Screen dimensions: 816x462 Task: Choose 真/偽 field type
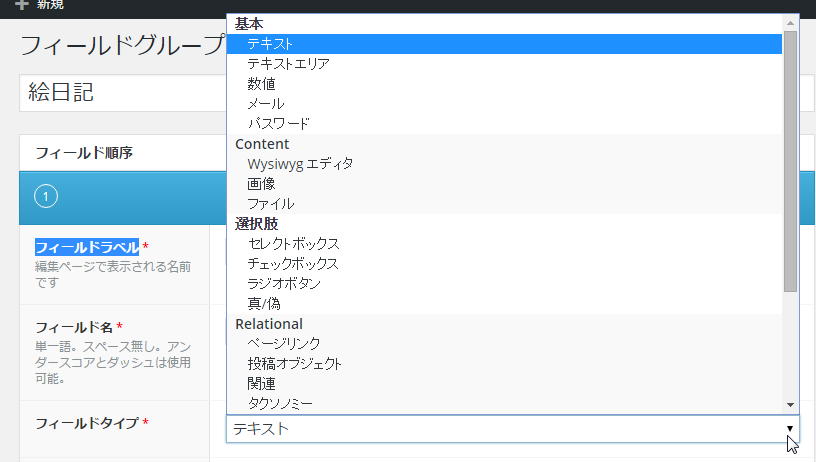pyautogui.click(x=504, y=304)
